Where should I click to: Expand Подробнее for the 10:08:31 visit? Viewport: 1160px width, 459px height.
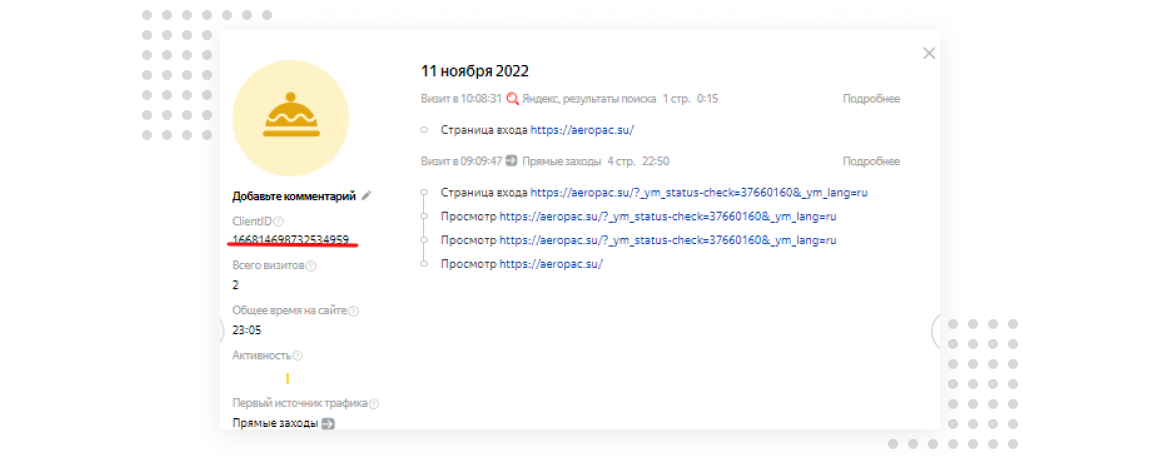(870, 99)
